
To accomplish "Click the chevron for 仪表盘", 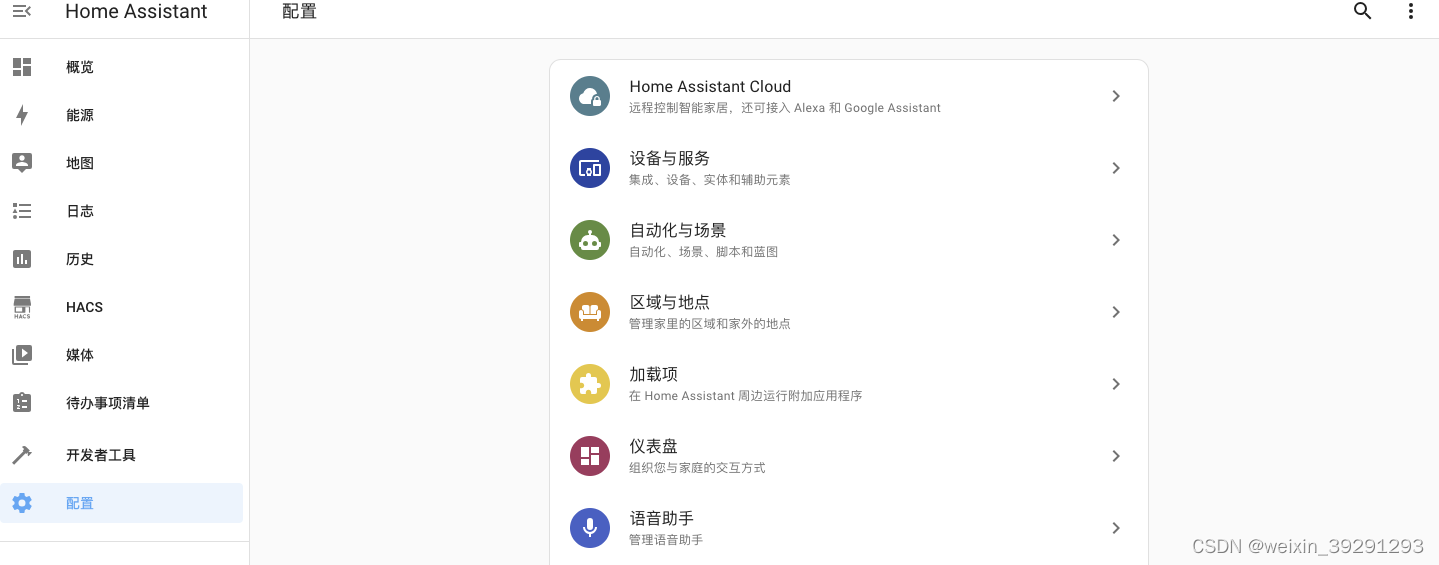I will pos(1116,456).
